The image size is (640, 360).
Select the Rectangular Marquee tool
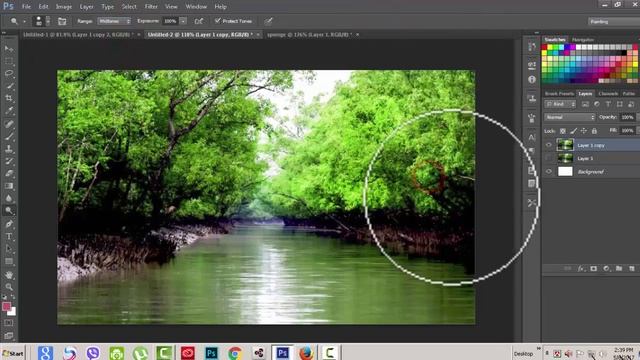coord(9,61)
